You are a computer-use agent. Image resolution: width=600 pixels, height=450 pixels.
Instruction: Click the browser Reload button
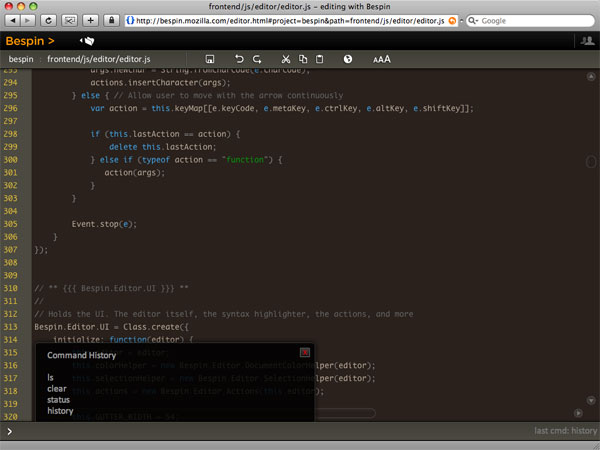[48, 19]
